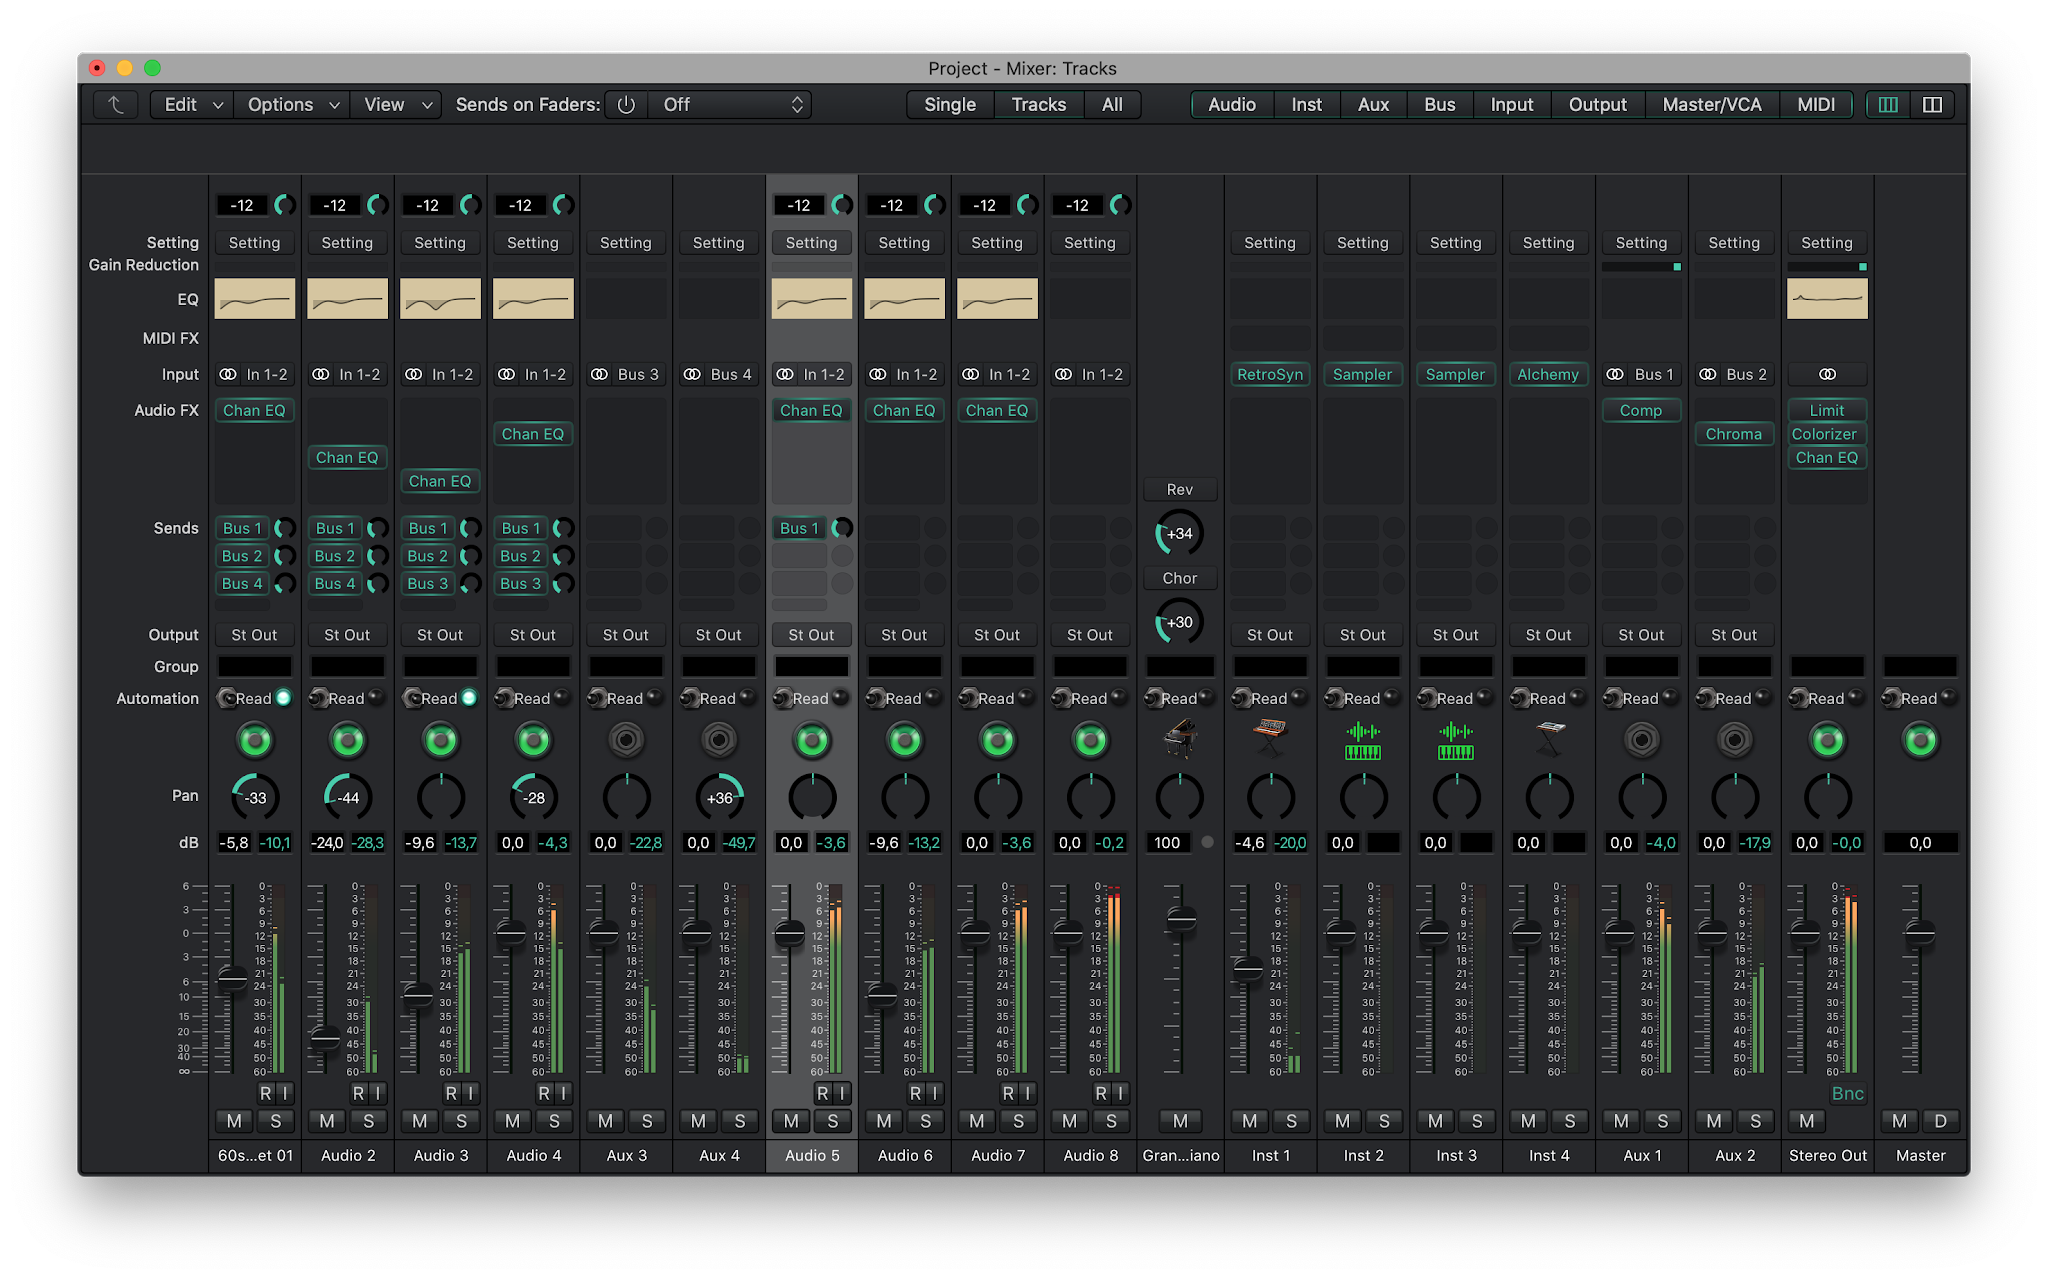Open Setting menu on Inst 2
2048x1279 pixels.
coord(1363,242)
